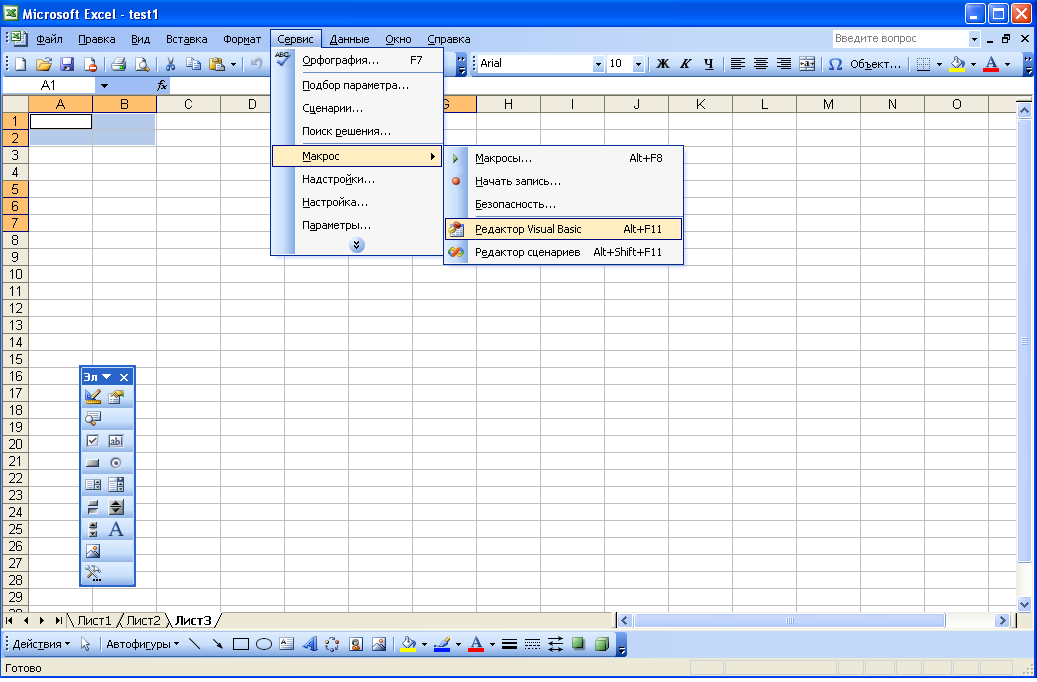Open Properties icon in control toolbox
The image size is (1037, 682).
tap(116, 396)
